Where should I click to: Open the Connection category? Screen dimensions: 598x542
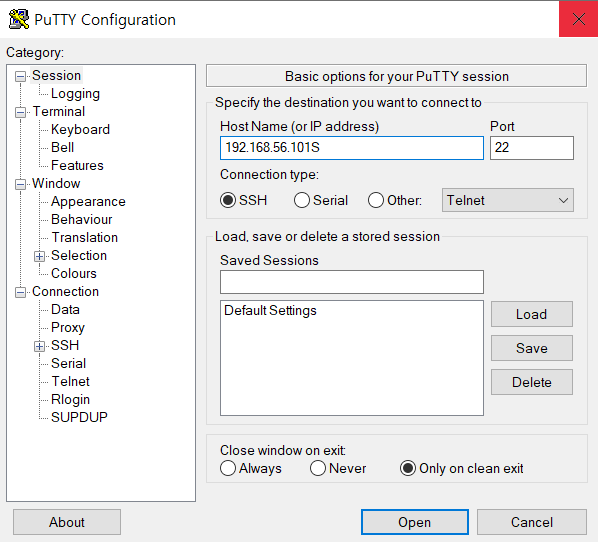[x=65, y=291]
